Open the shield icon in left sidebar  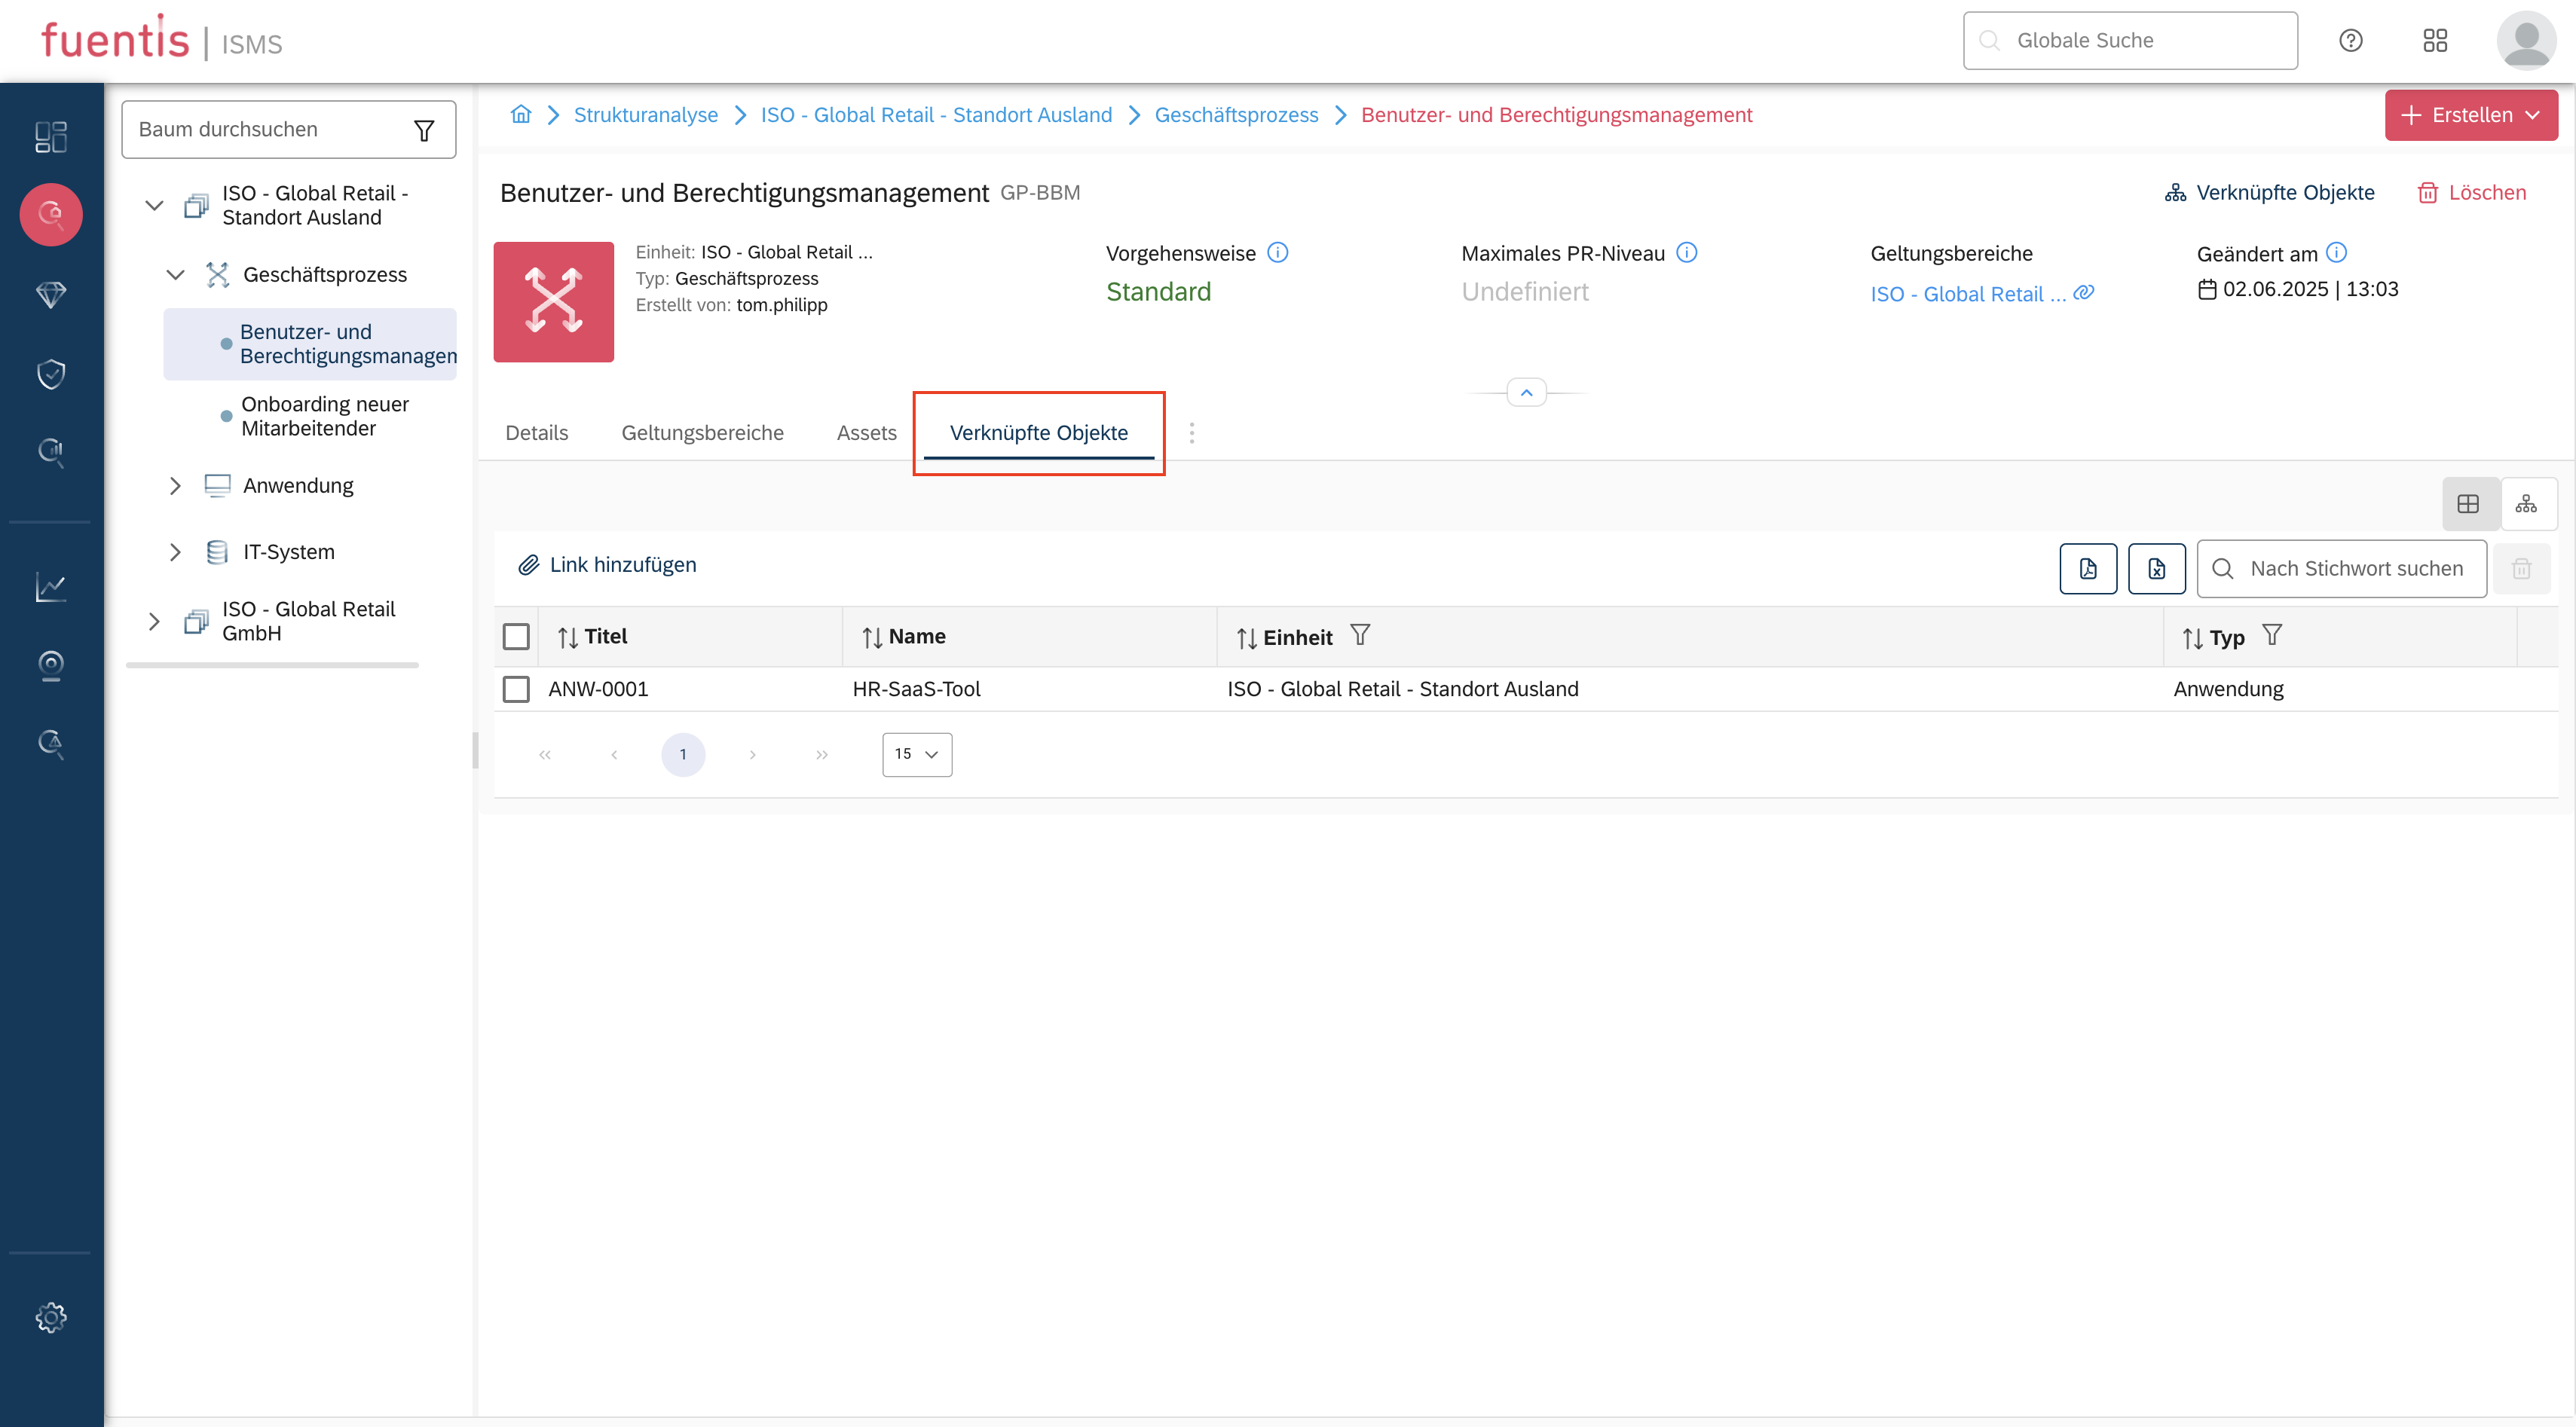(x=51, y=373)
